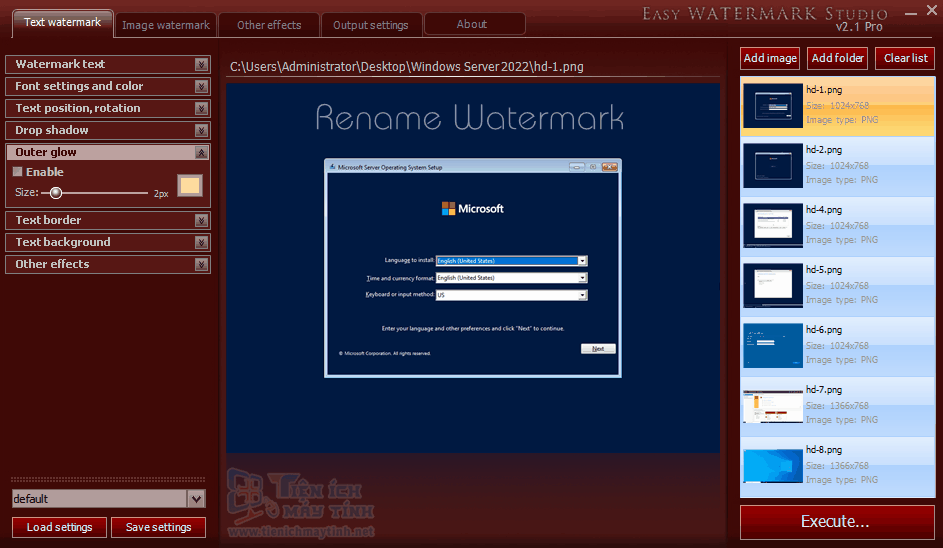Expand the Text background section arrow
The image size is (943, 548).
[x=201, y=242]
